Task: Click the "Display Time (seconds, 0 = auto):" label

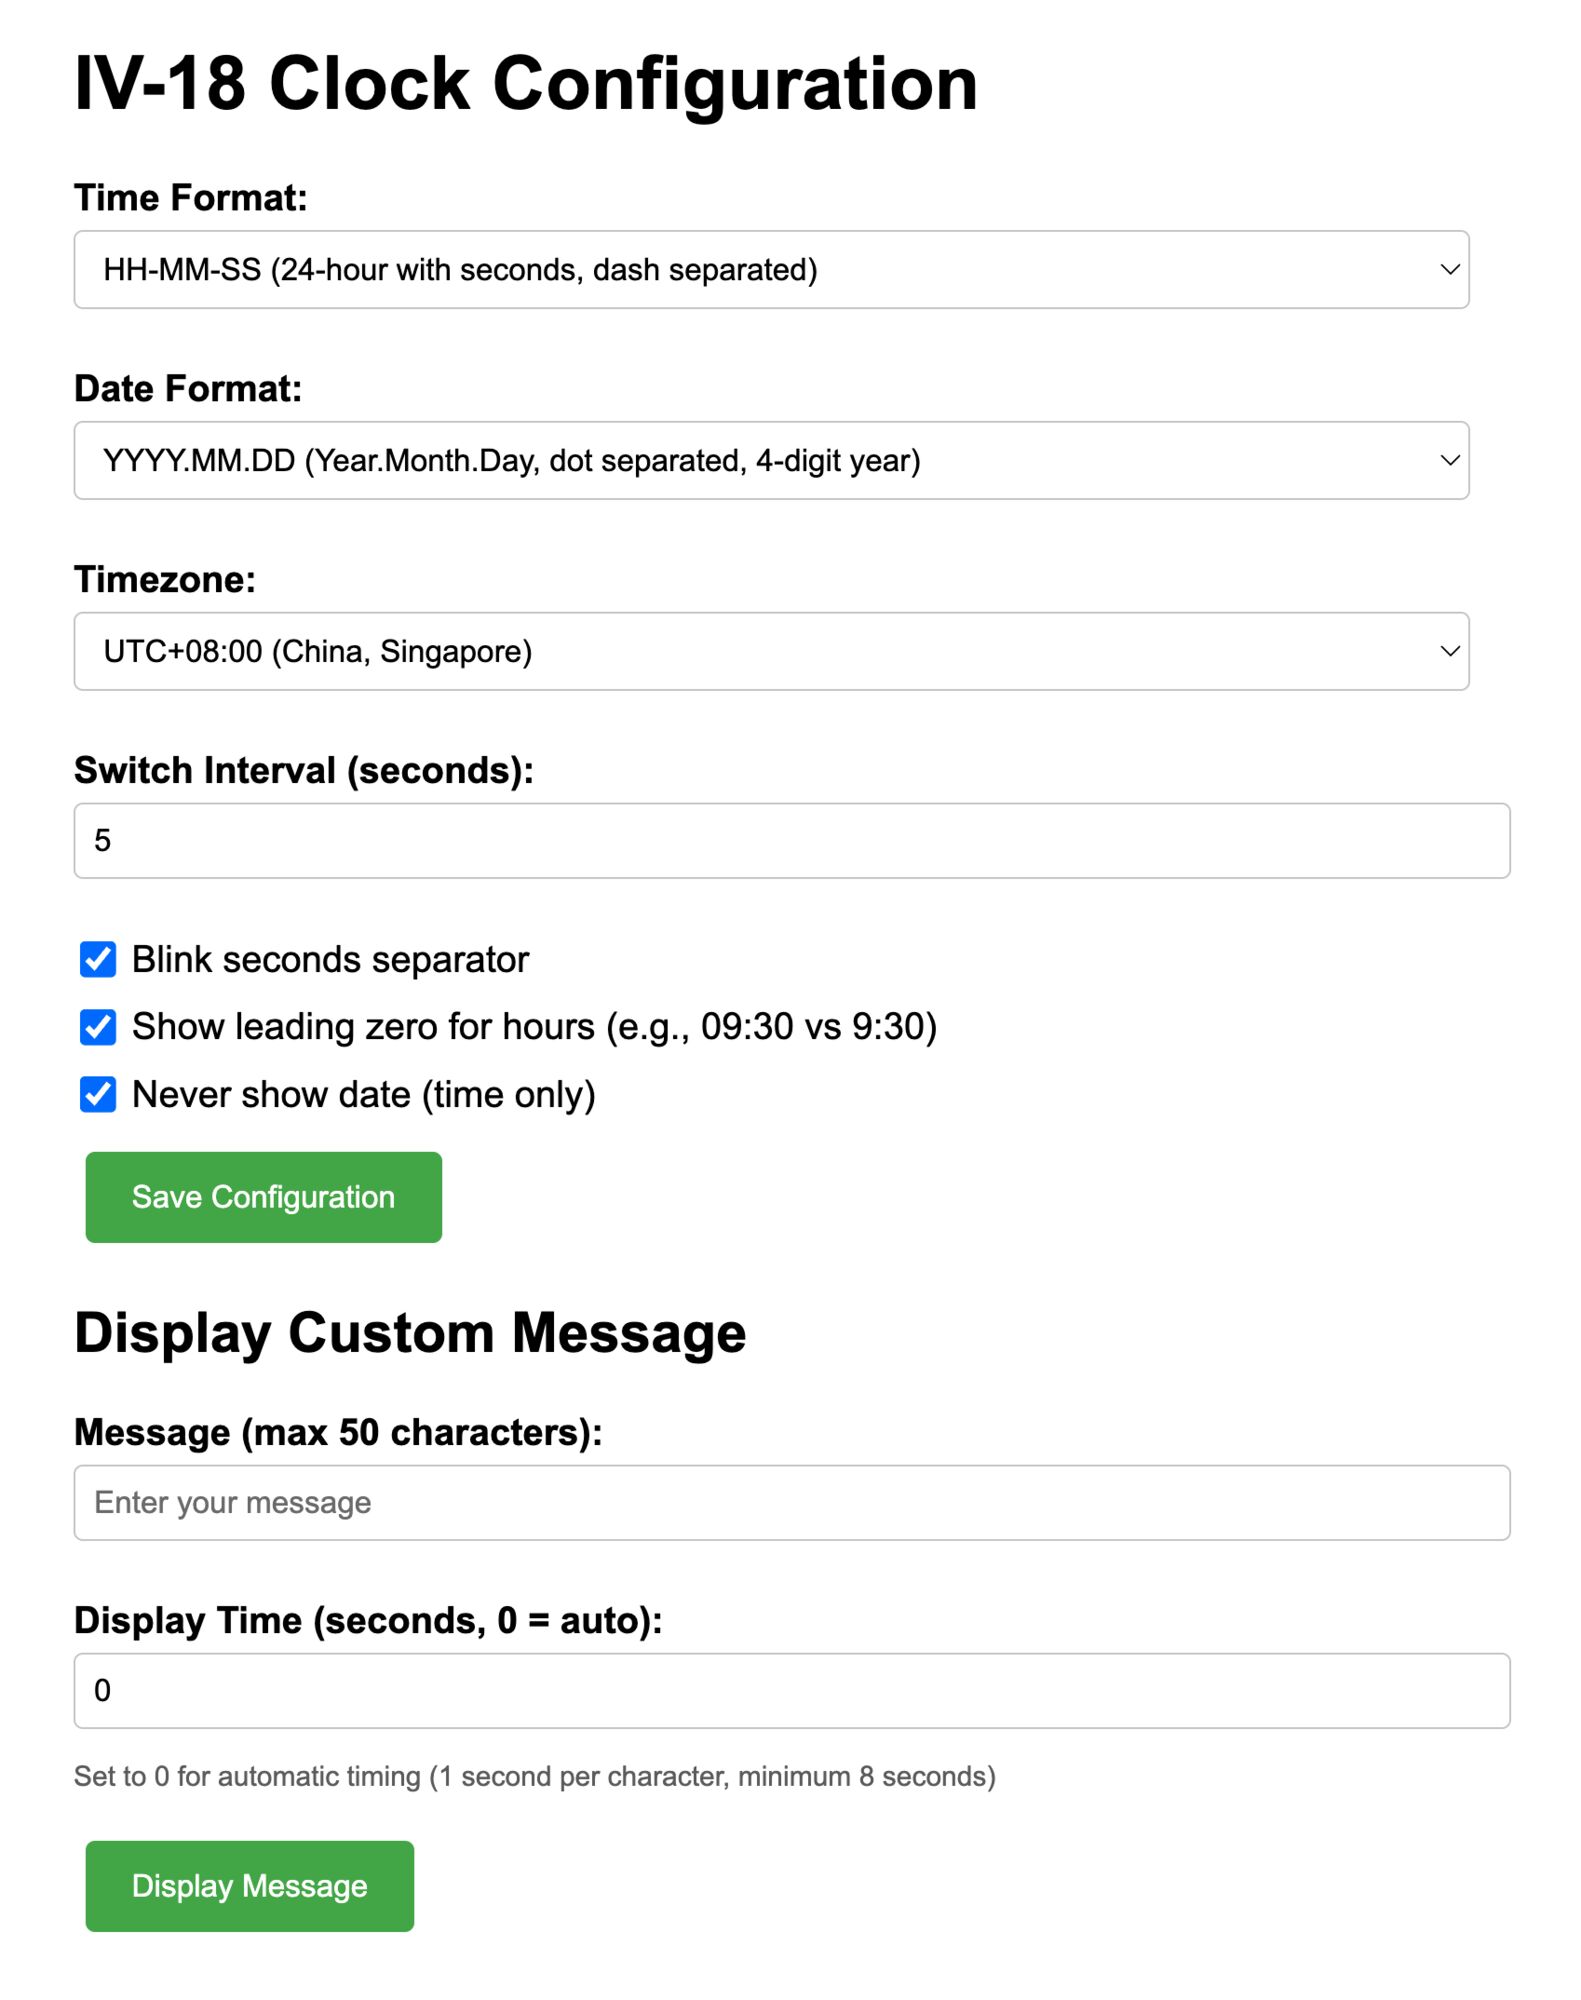Action: click(x=368, y=1621)
